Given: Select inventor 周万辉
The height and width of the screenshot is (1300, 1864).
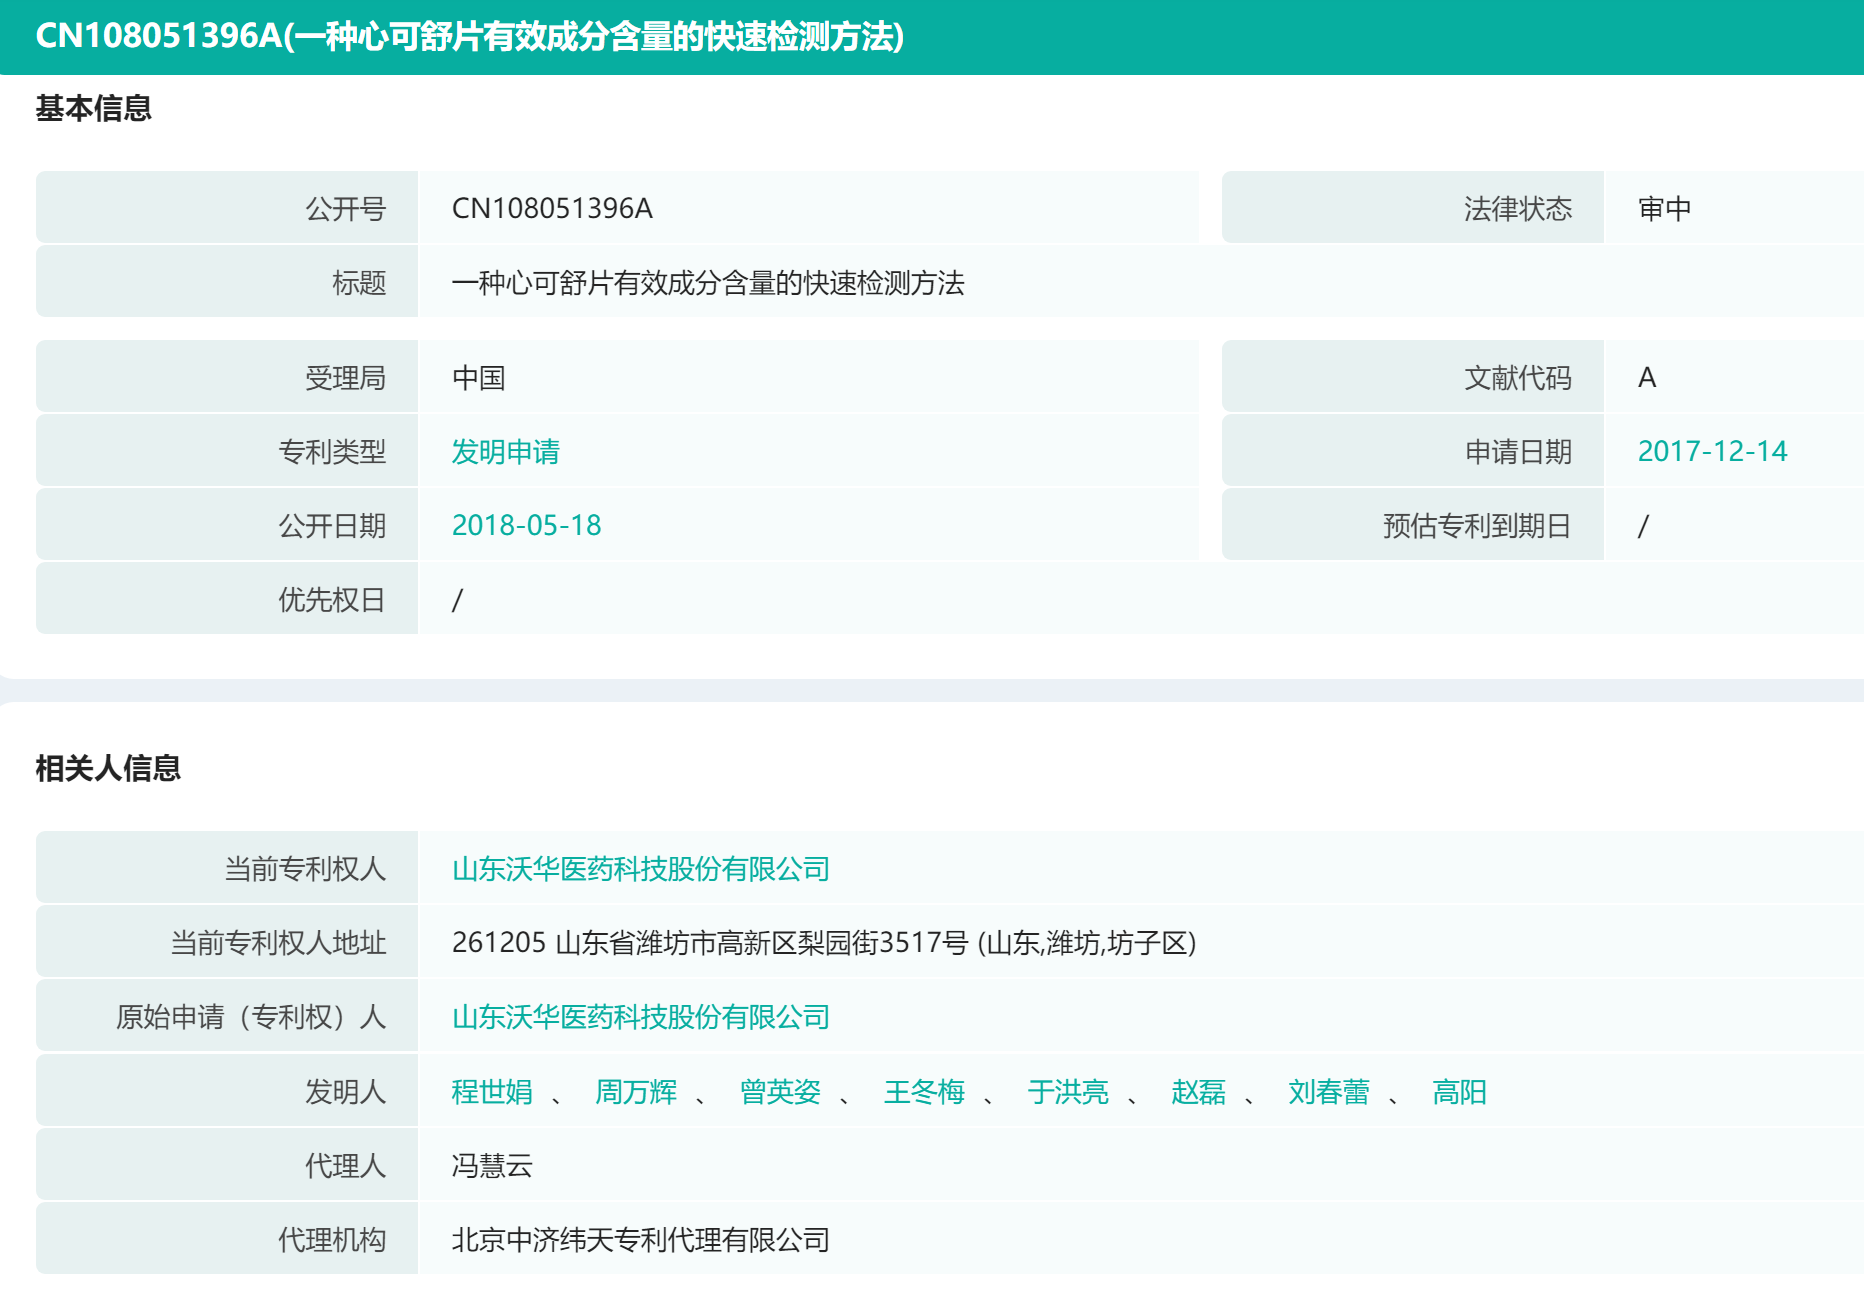Looking at the screenshot, I should [635, 1092].
